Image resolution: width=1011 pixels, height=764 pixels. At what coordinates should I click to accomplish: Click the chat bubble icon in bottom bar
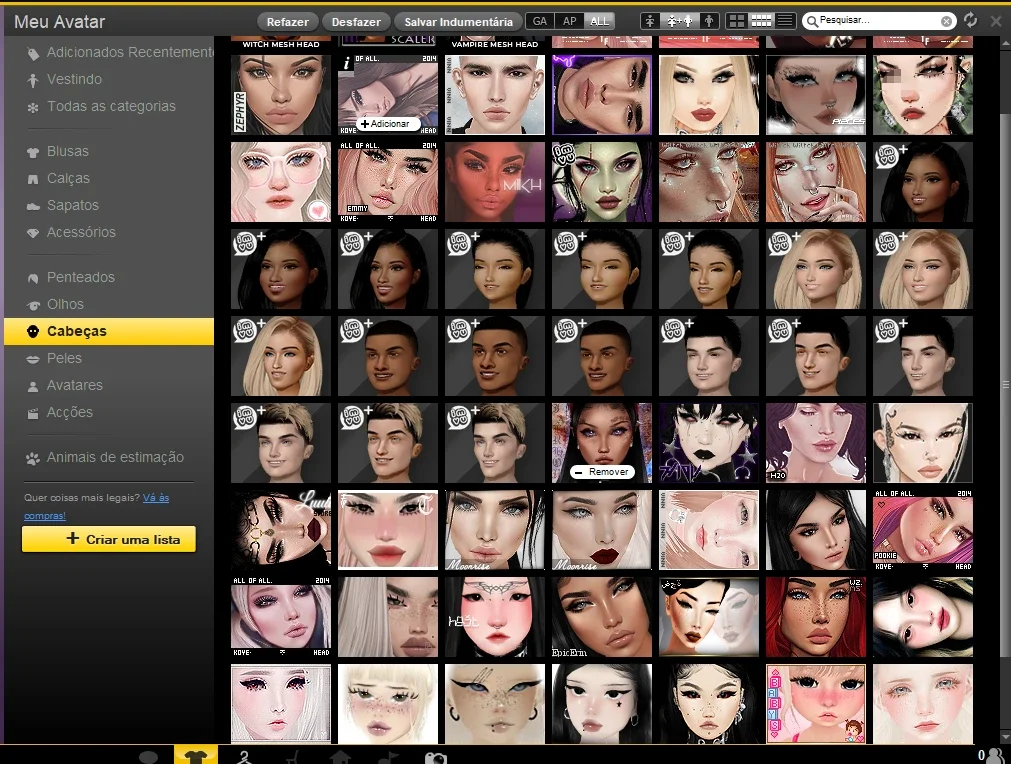coord(148,756)
